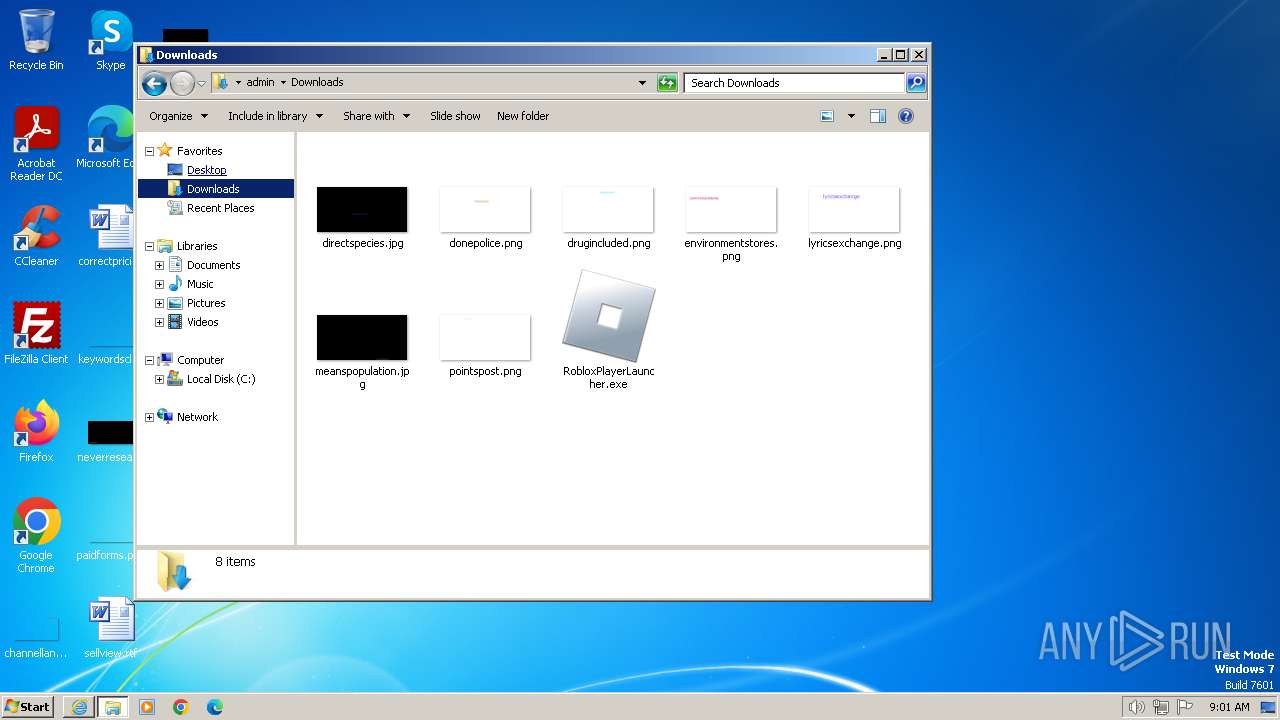The width and height of the screenshot is (1280, 720).
Task: Click the Action Center flag icon
Action: [x=1185, y=707]
